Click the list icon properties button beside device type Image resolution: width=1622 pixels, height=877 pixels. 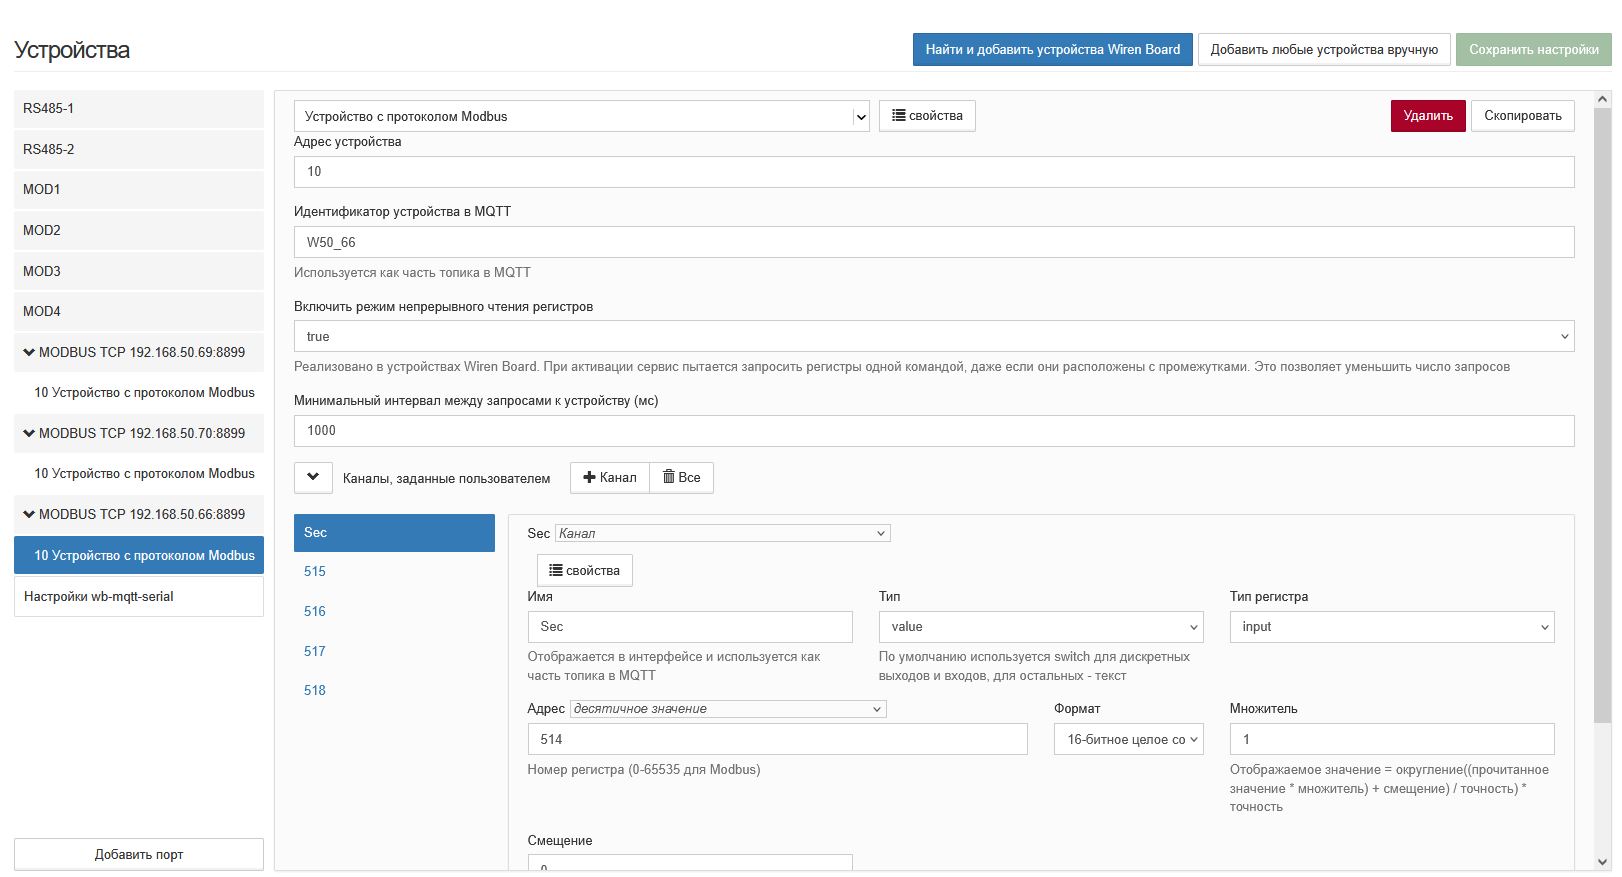927,116
